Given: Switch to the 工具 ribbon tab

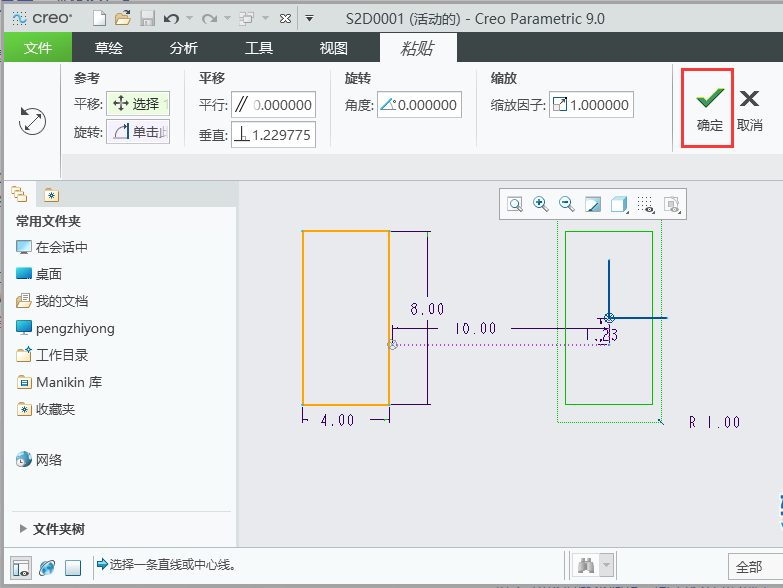Looking at the screenshot, I should pyautogui.click(x=259, y=48).
